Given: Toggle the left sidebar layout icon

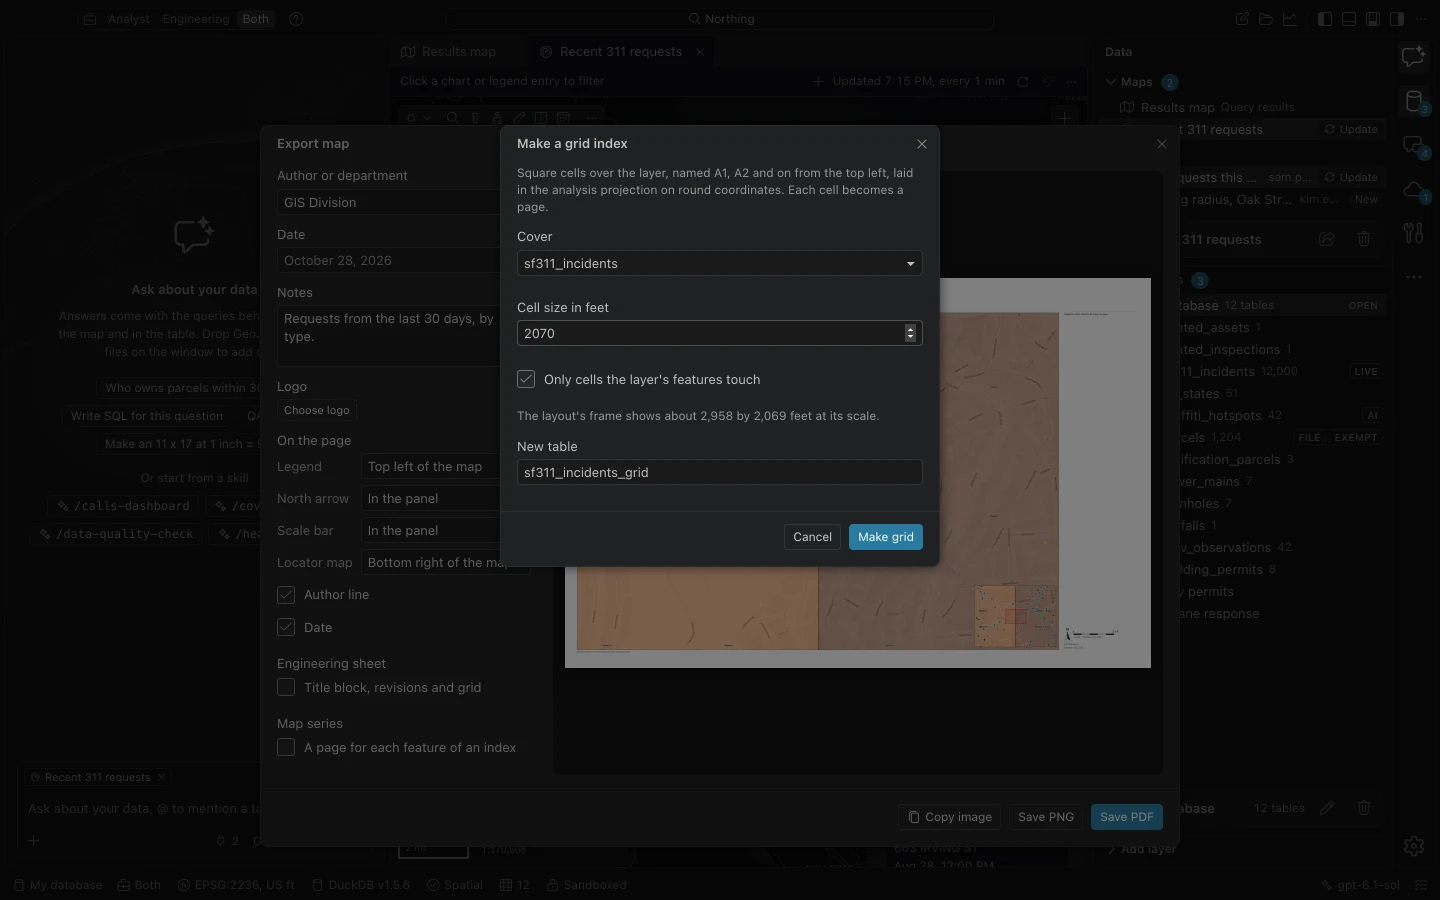Looking at the screenshot, I should [1325, 19].
